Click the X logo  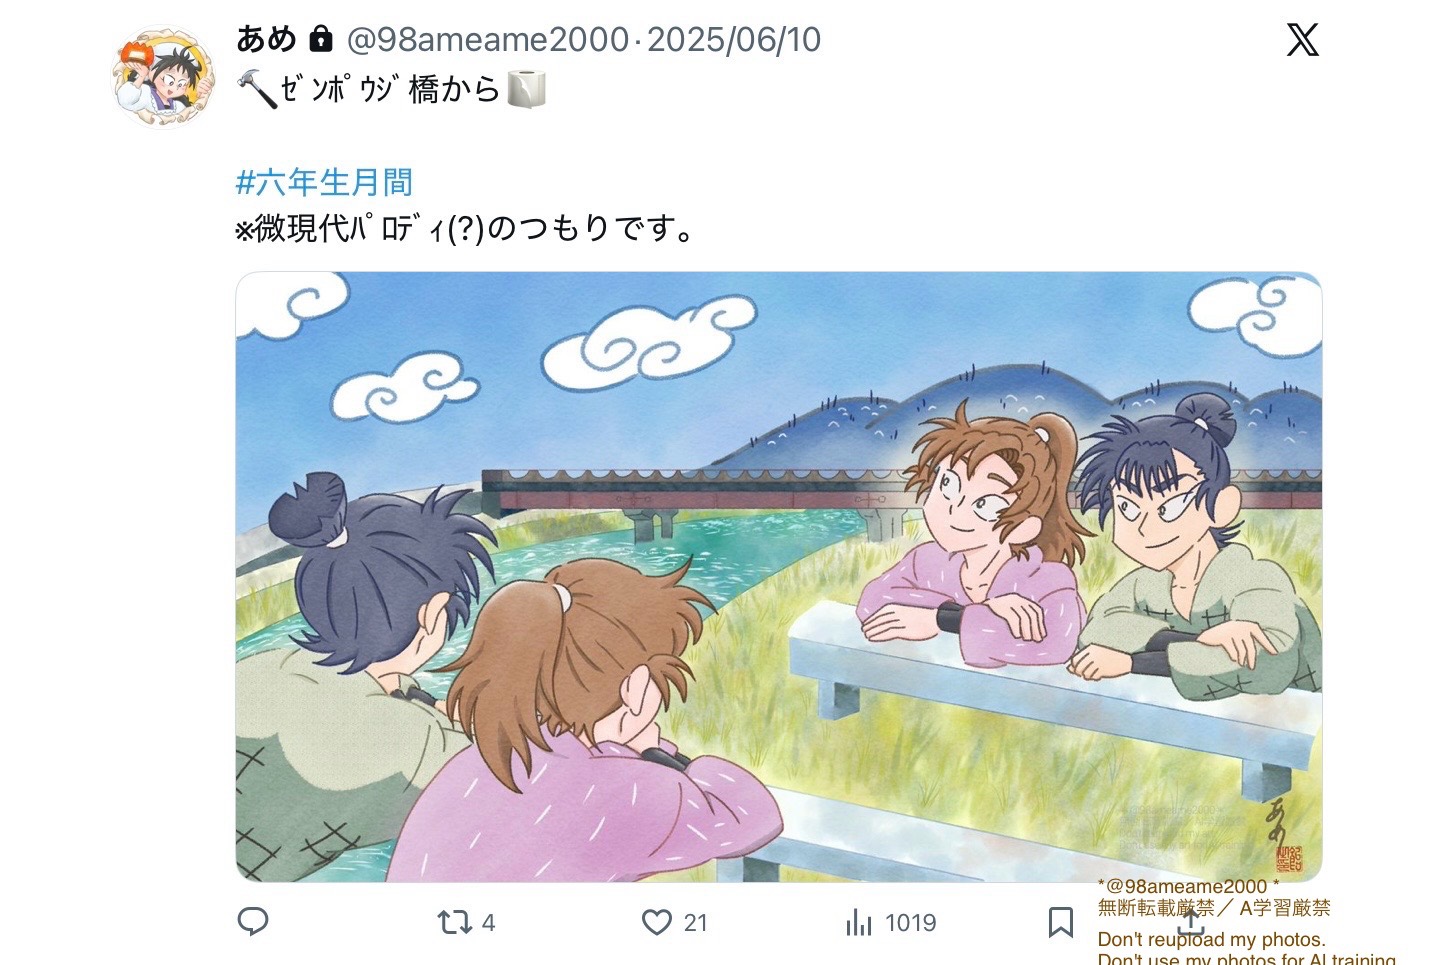point(1302,39)
